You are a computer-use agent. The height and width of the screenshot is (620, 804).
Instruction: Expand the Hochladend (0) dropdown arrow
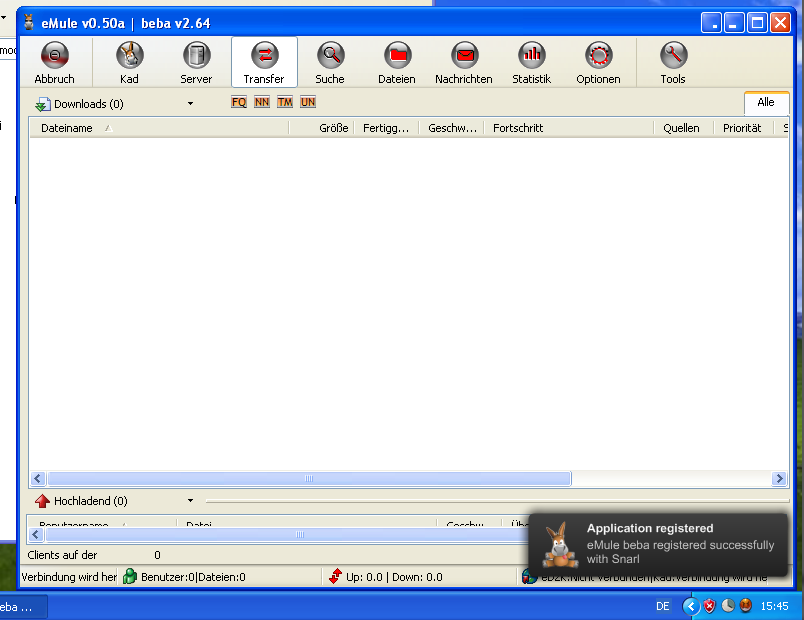coord(190,501)
